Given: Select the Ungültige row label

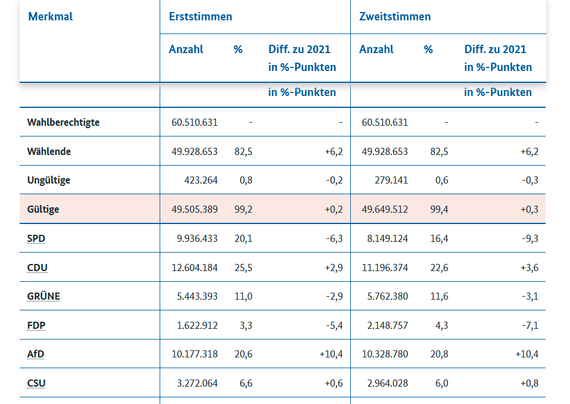Looking at the screenshot, I should 48,180.
